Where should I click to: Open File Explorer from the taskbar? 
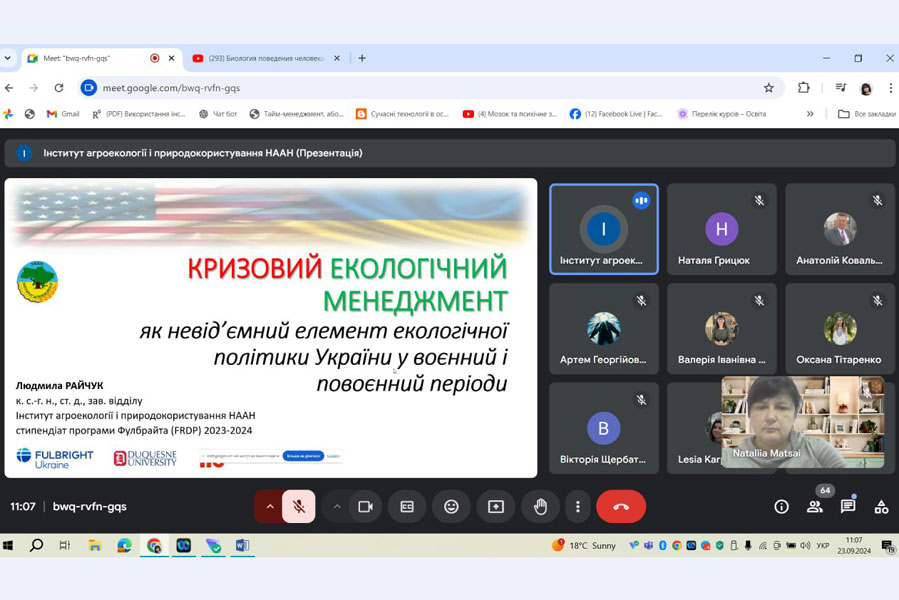pos(95,546)
